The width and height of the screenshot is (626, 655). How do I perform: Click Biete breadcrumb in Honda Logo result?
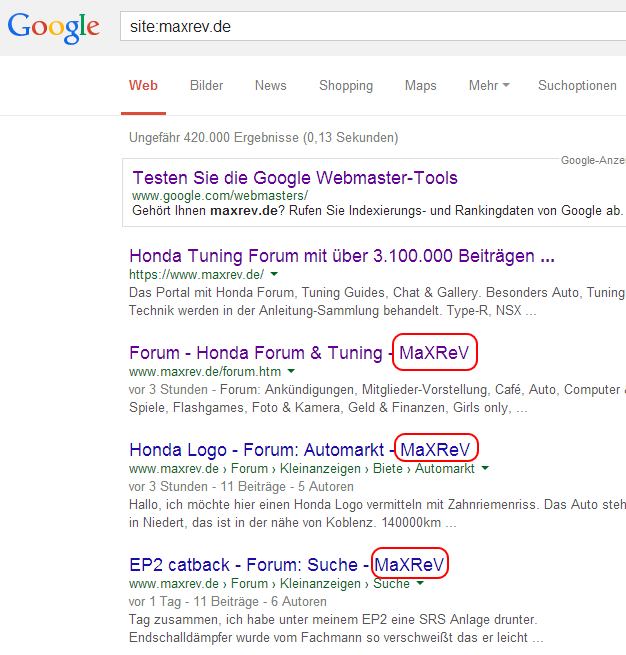(x=388, y=469)
